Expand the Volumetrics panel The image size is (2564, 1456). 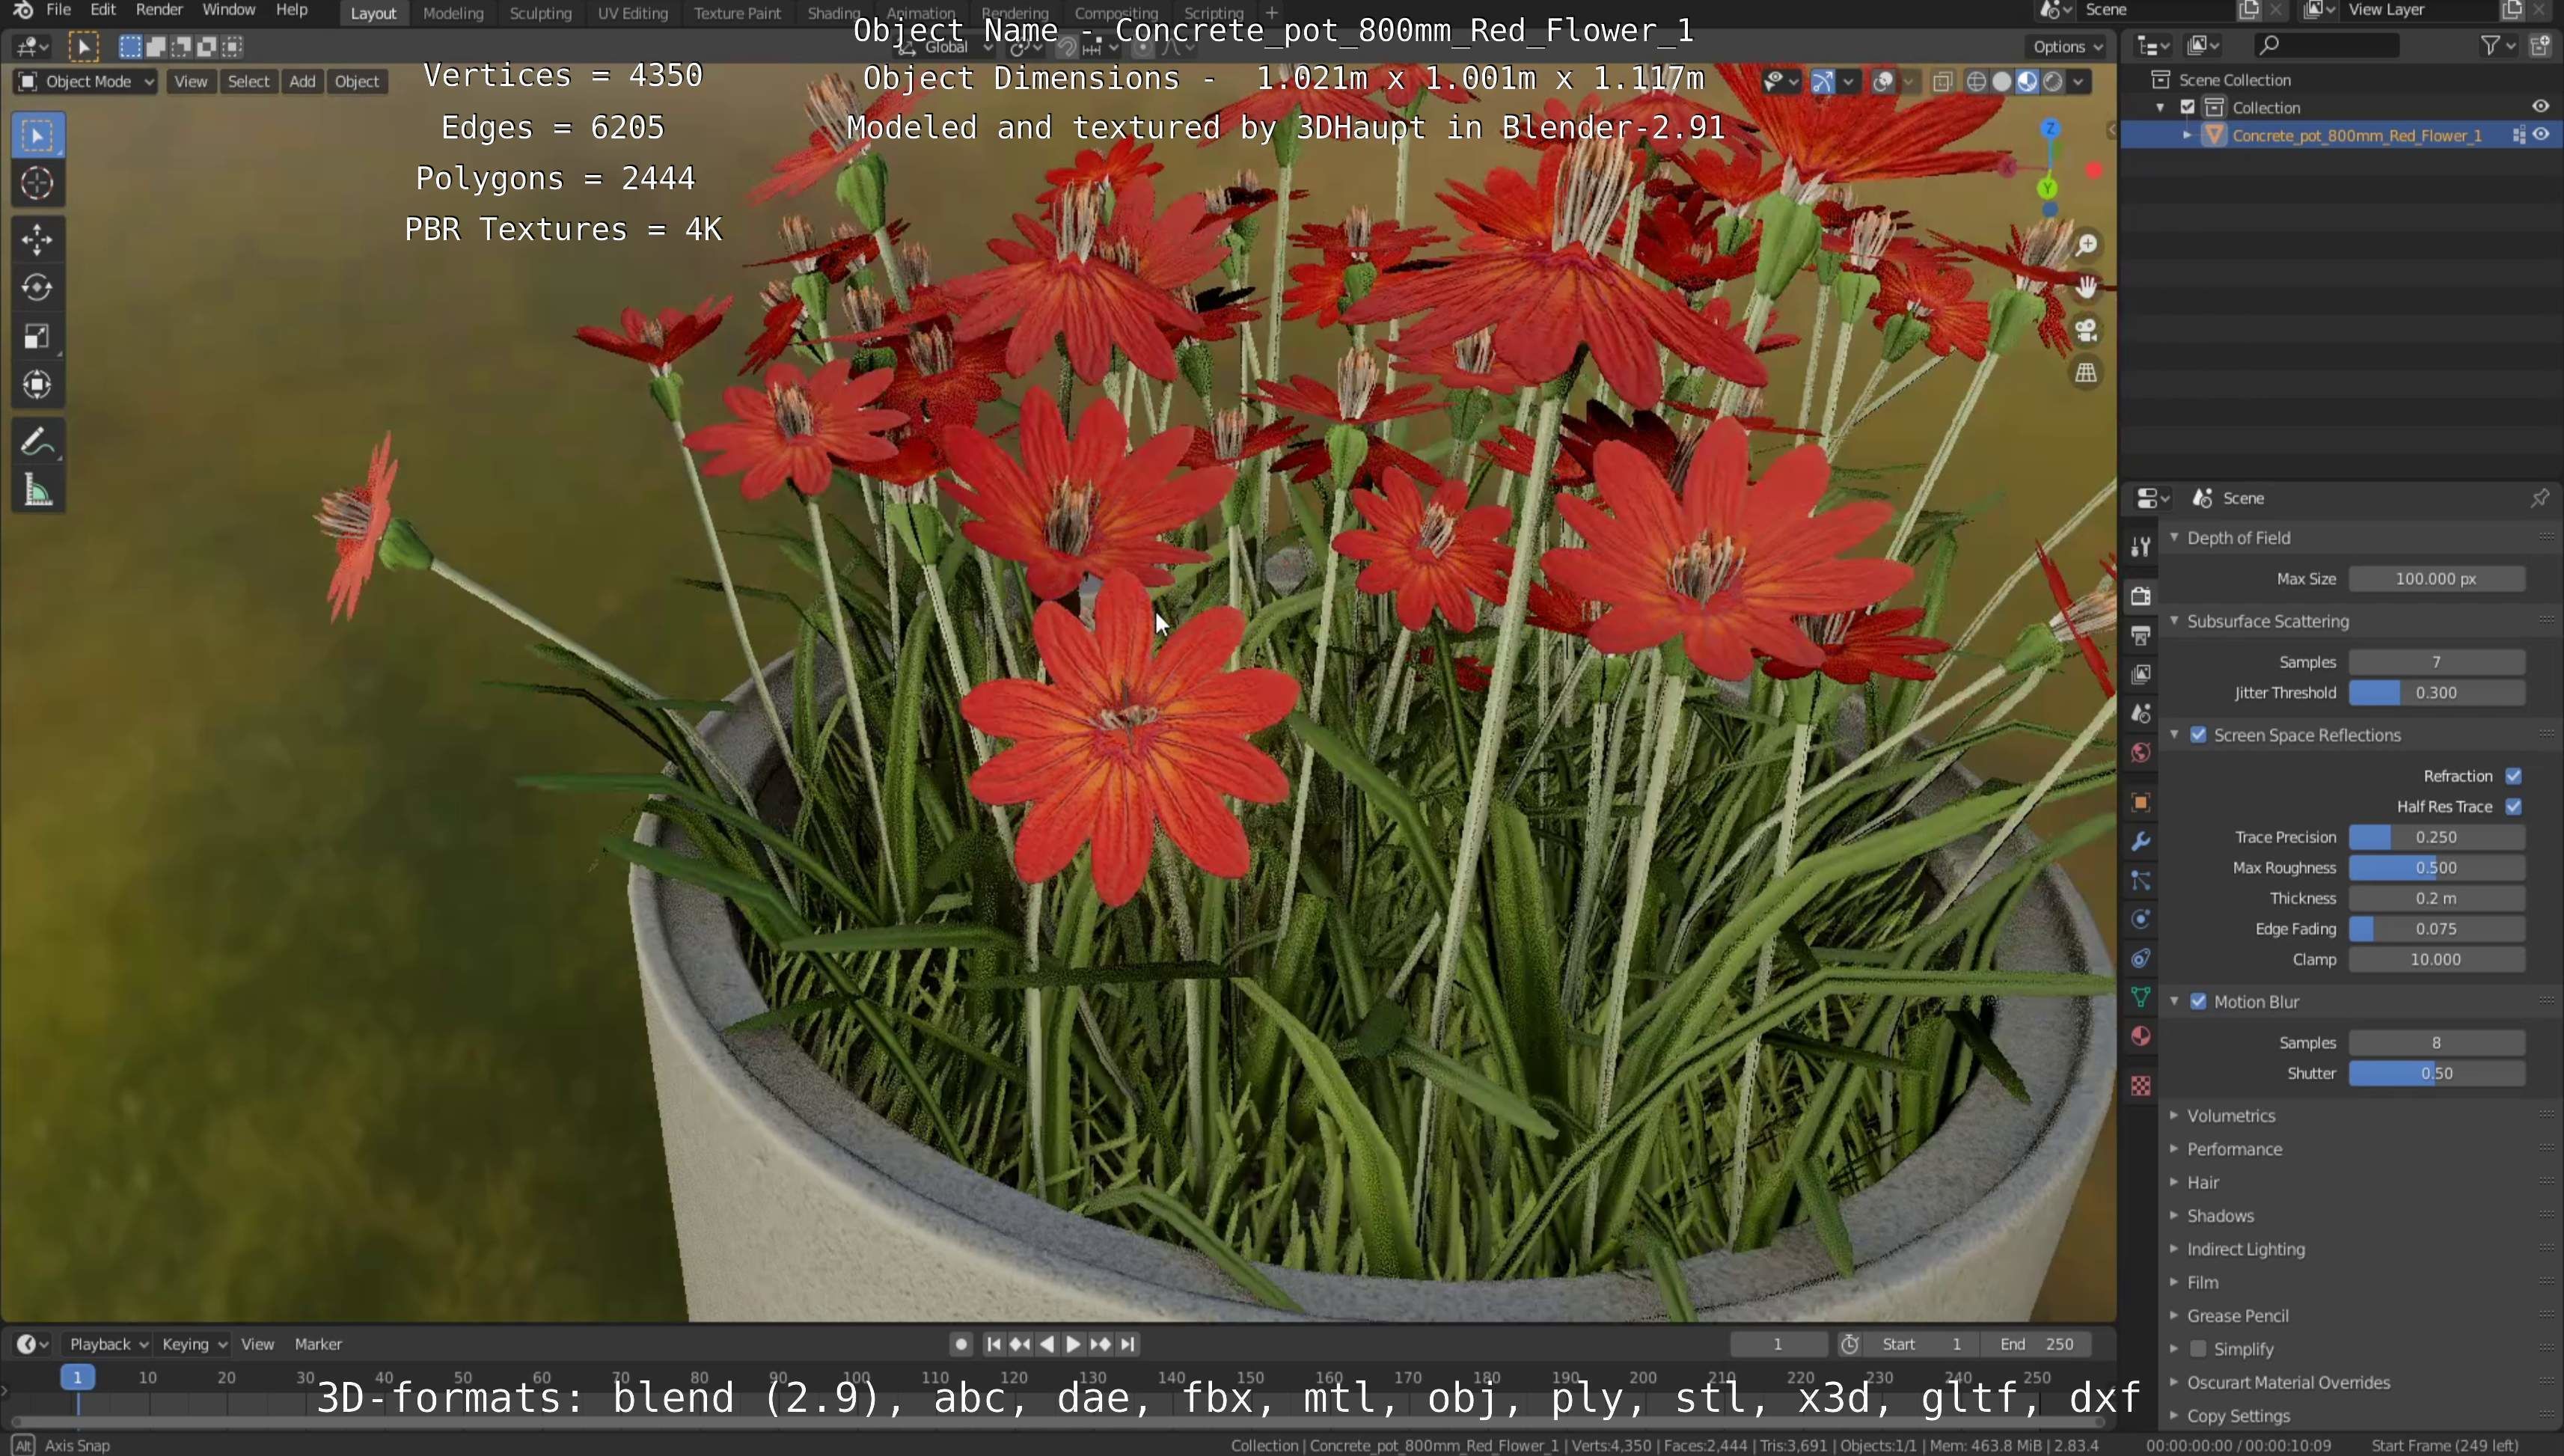(2230, 1116)
